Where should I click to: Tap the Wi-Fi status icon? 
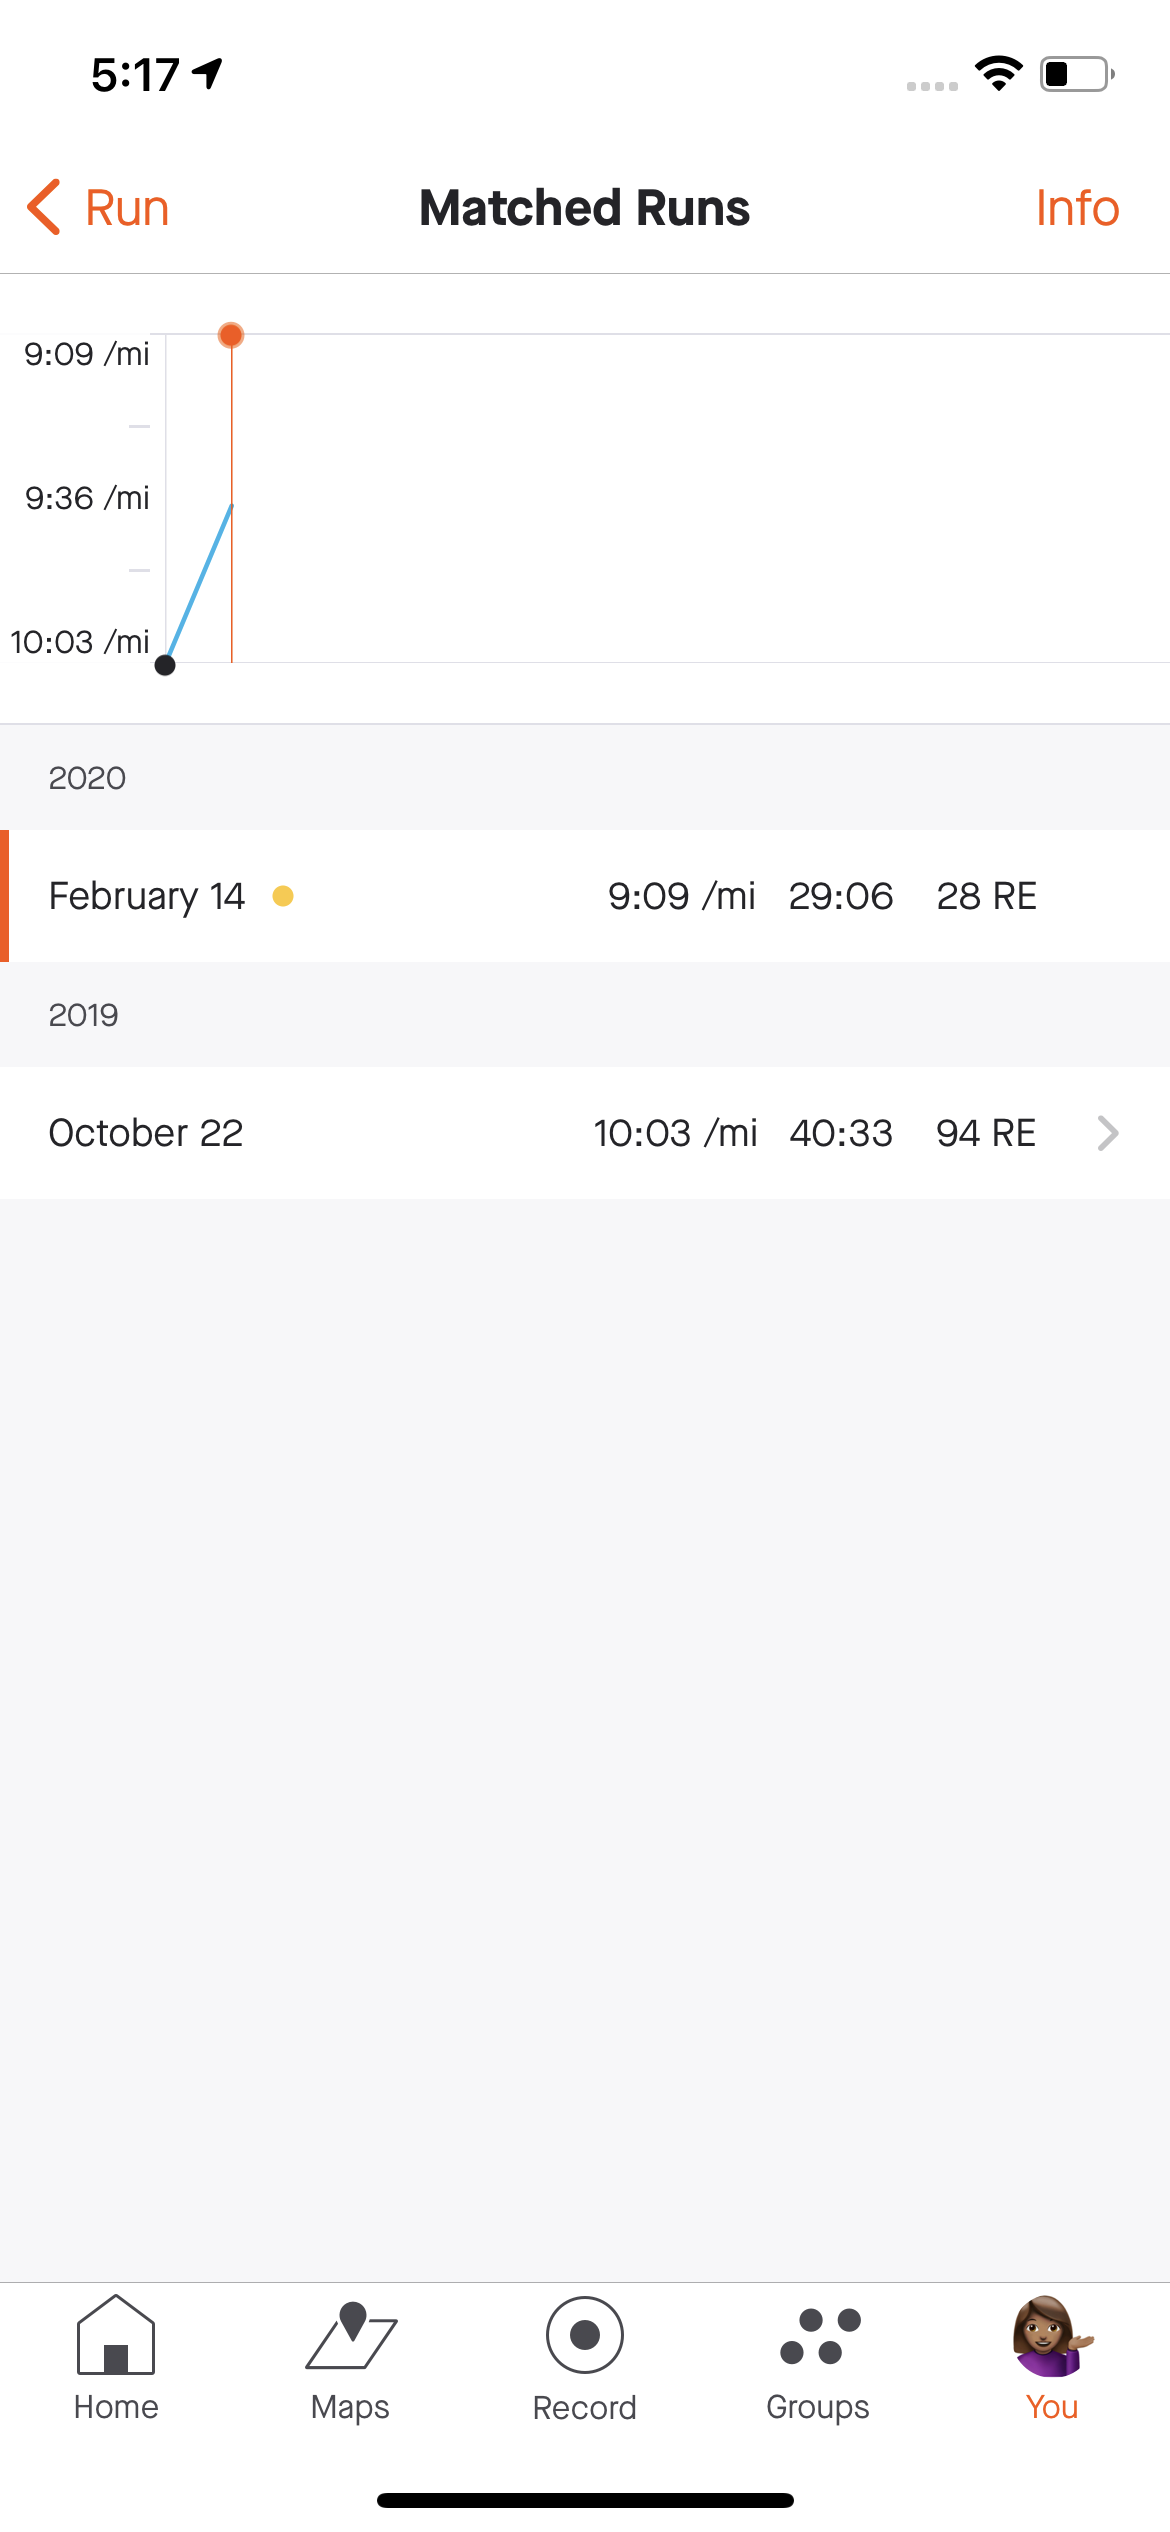pos(998,74)
